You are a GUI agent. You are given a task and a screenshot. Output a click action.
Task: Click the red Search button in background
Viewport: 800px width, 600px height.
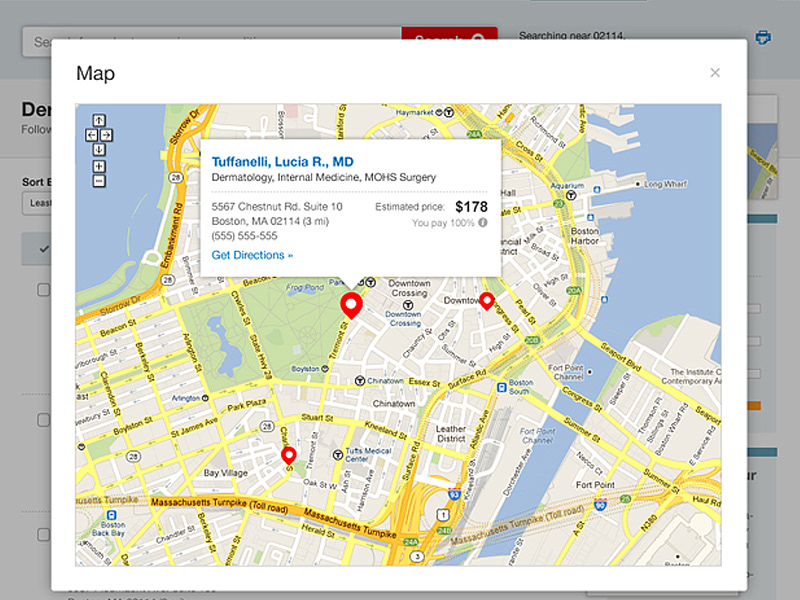pos(449,34)
